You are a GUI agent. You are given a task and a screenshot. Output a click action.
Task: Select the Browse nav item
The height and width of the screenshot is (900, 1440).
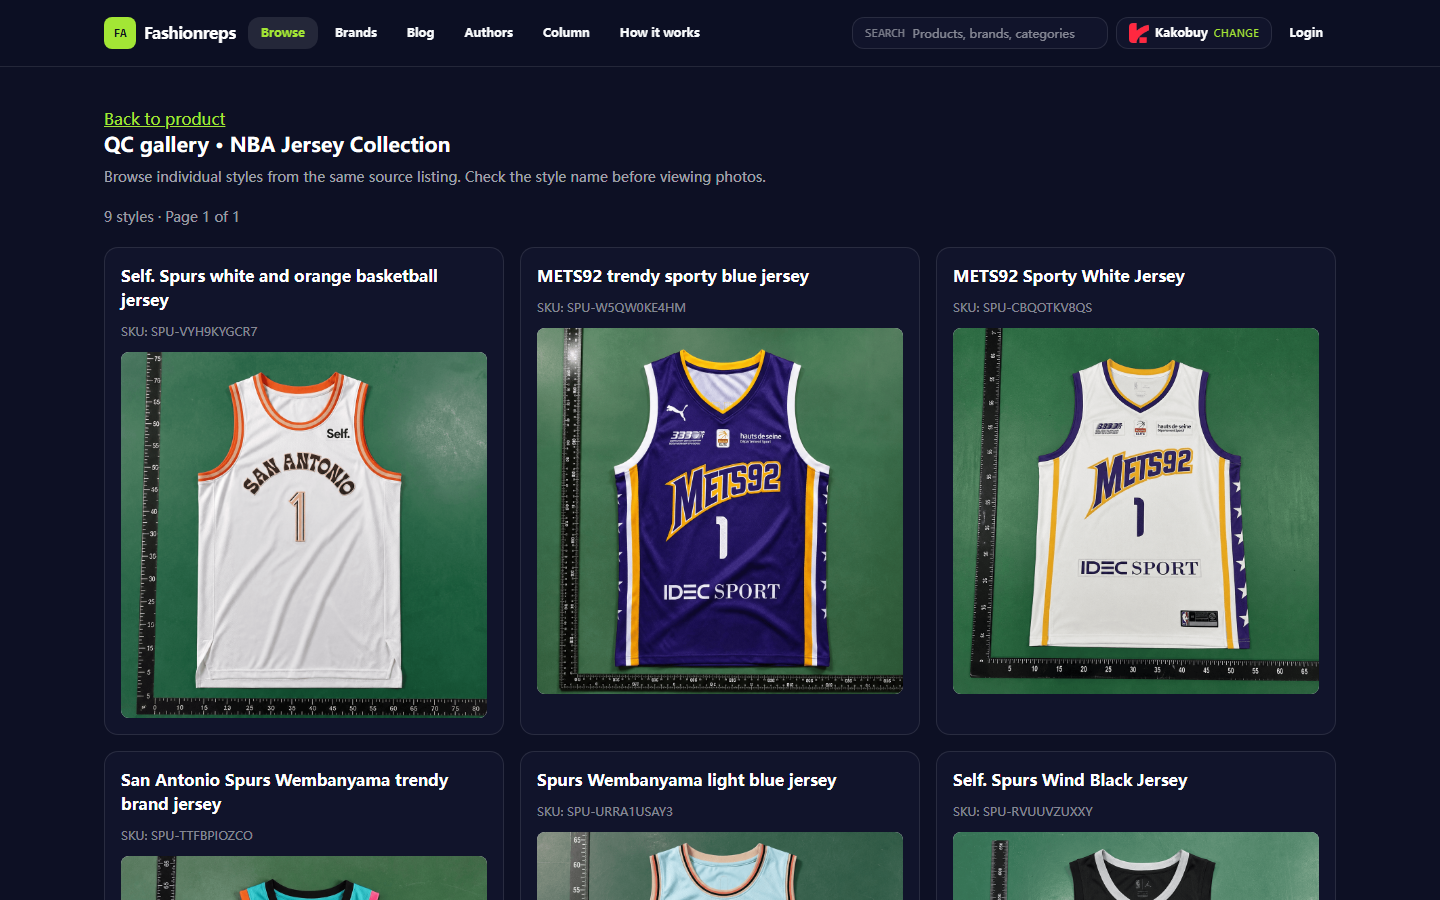pyautogui.click(x=283, y=33)
